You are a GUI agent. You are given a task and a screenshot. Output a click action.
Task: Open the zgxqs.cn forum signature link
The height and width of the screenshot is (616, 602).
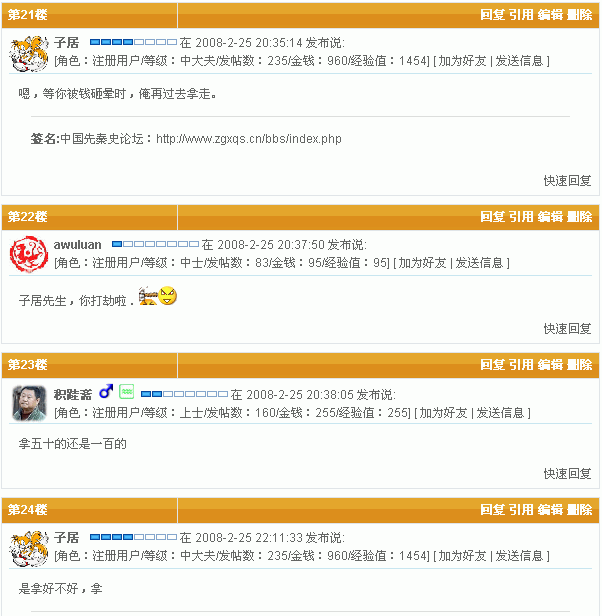click(249, 139)
